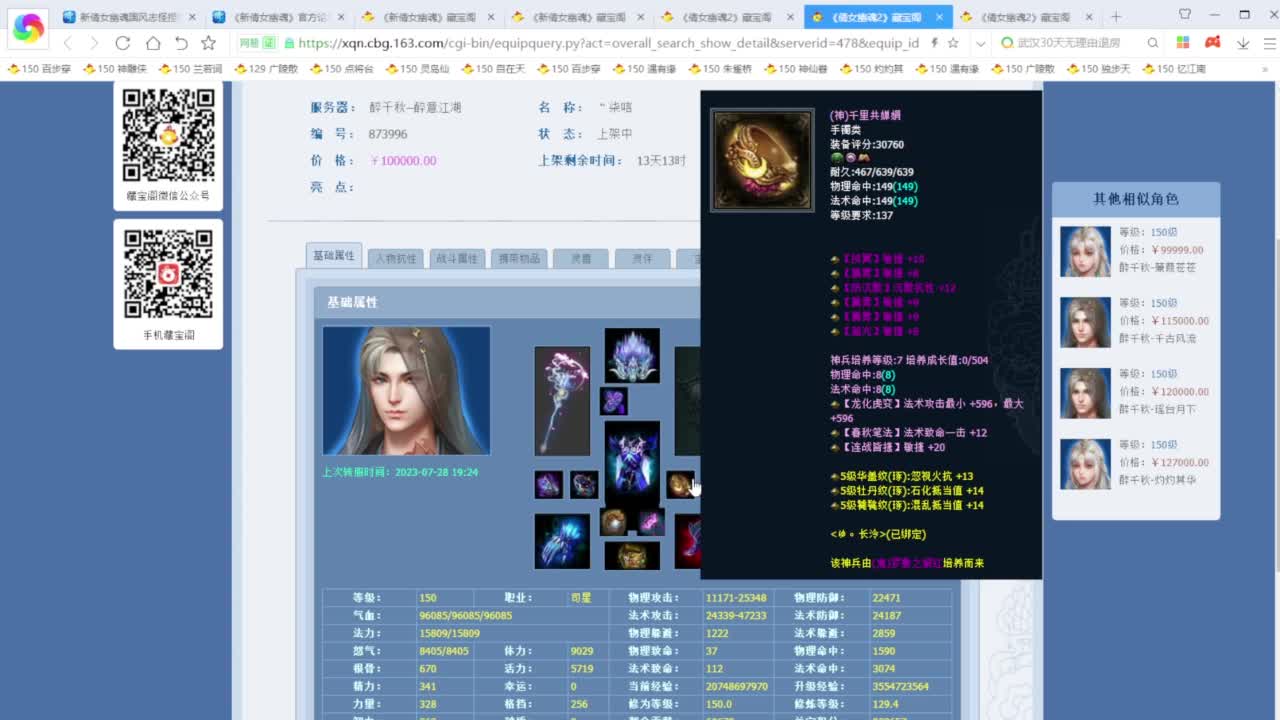Screen dimensions: 1280x720
Task: Select the small pink accessory icon beside the orb
Action: [x=651, y=521]
